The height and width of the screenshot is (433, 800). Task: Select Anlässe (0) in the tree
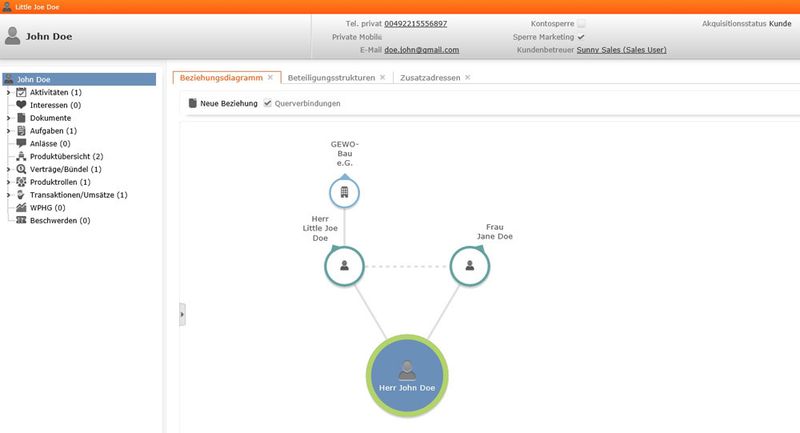tap(50, 143)
